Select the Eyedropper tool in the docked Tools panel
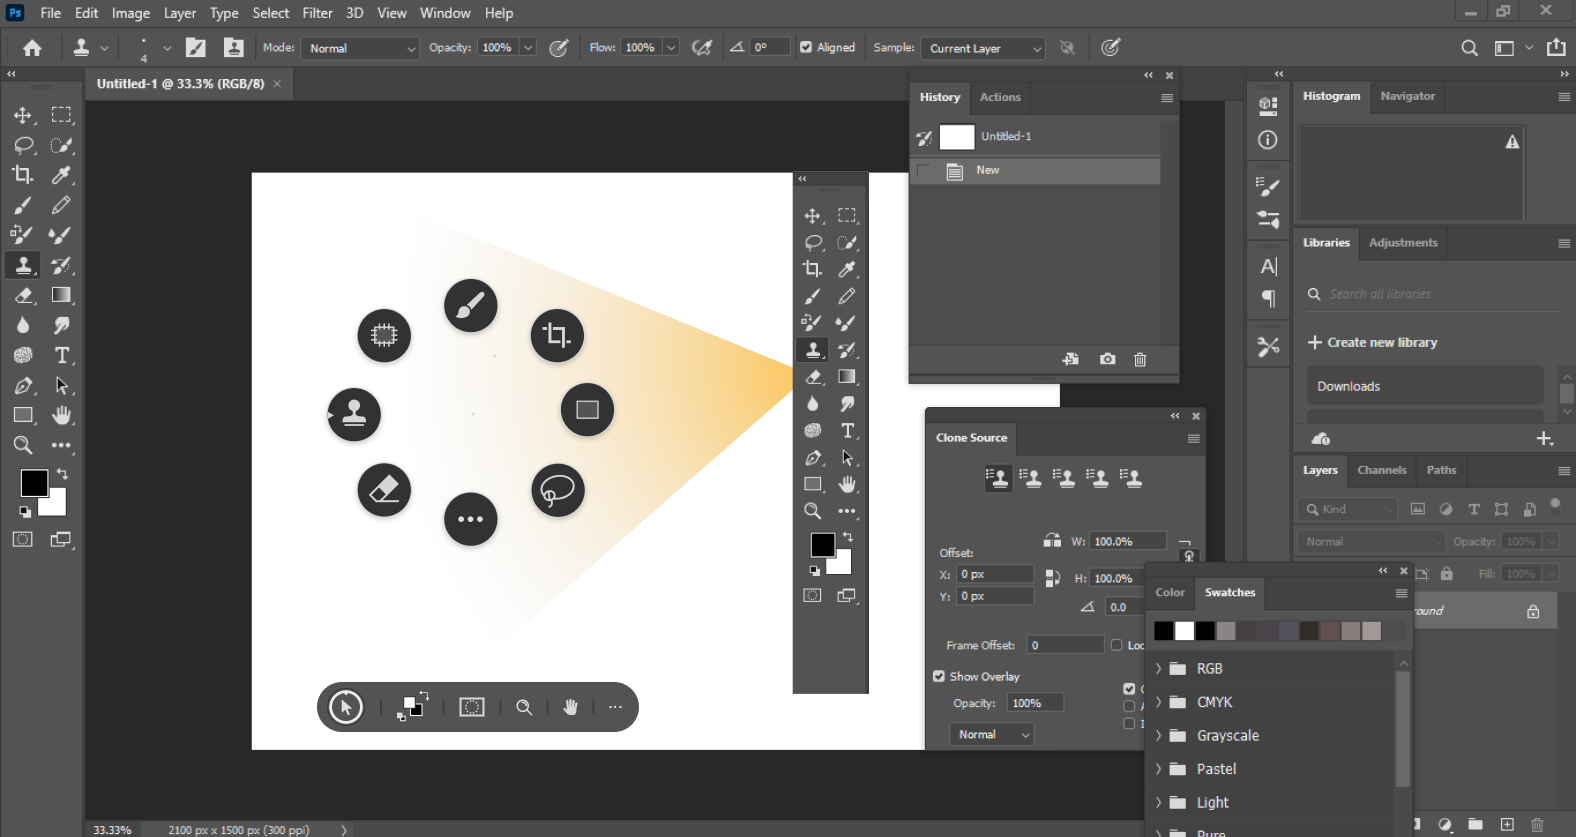Image resolution: width=1576 pixels, height=837 pixels. [62, 175]
